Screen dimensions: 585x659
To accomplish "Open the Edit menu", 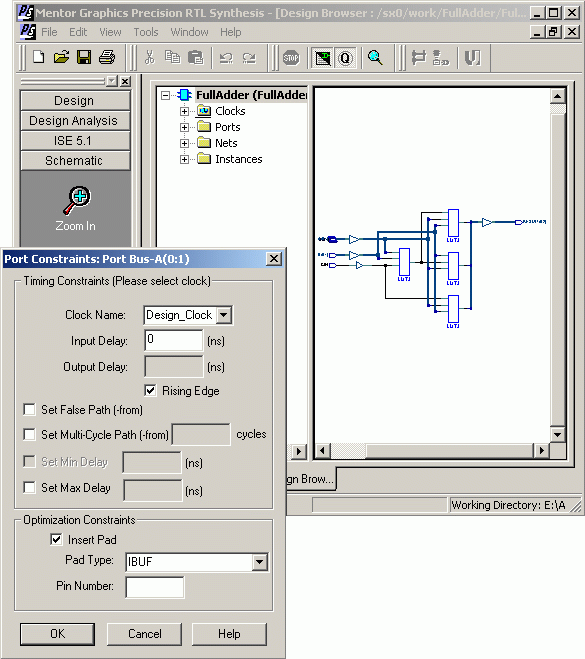I will coord(78,32).
